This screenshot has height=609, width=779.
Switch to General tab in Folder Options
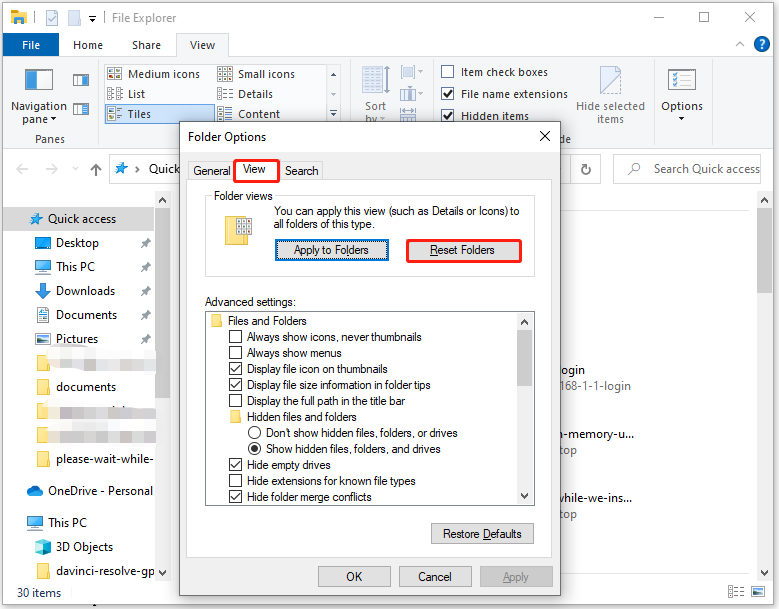tap(212, 170)
